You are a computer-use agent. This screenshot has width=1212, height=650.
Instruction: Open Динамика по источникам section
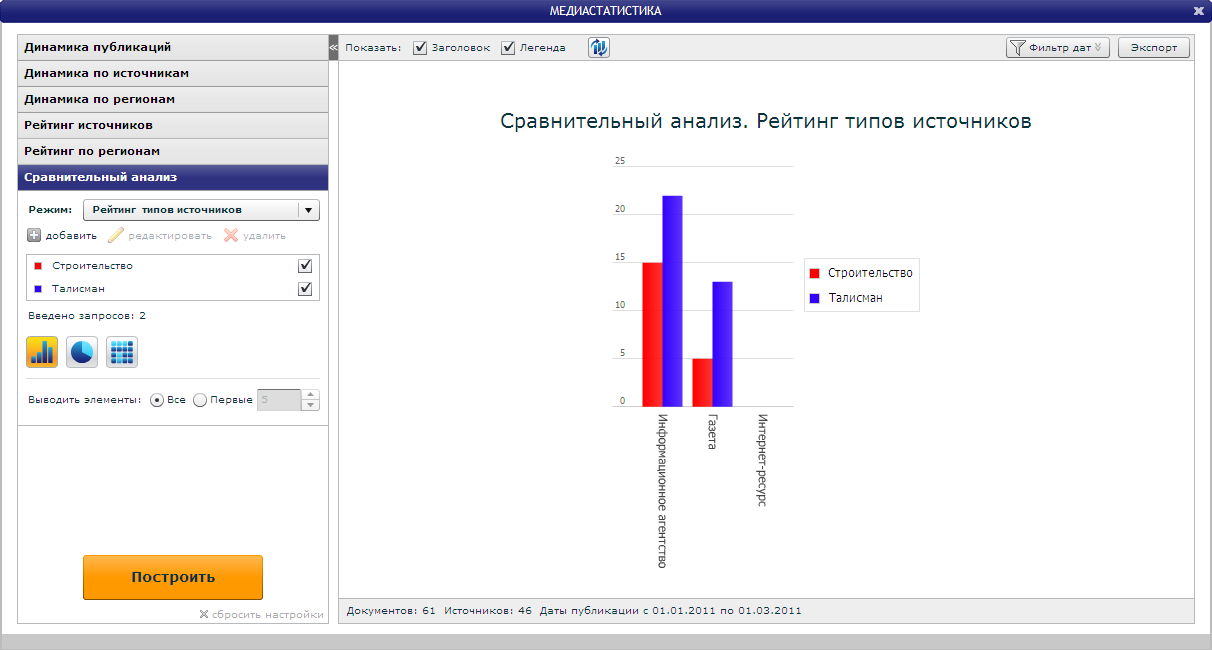pyautogui.click(x=173, y=73)
